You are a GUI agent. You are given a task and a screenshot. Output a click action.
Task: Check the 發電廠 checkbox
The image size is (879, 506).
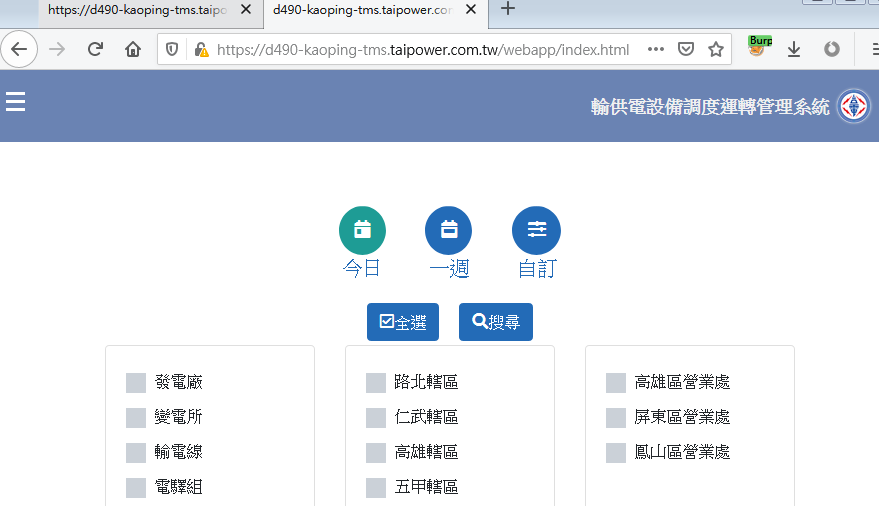pos(136,383)
